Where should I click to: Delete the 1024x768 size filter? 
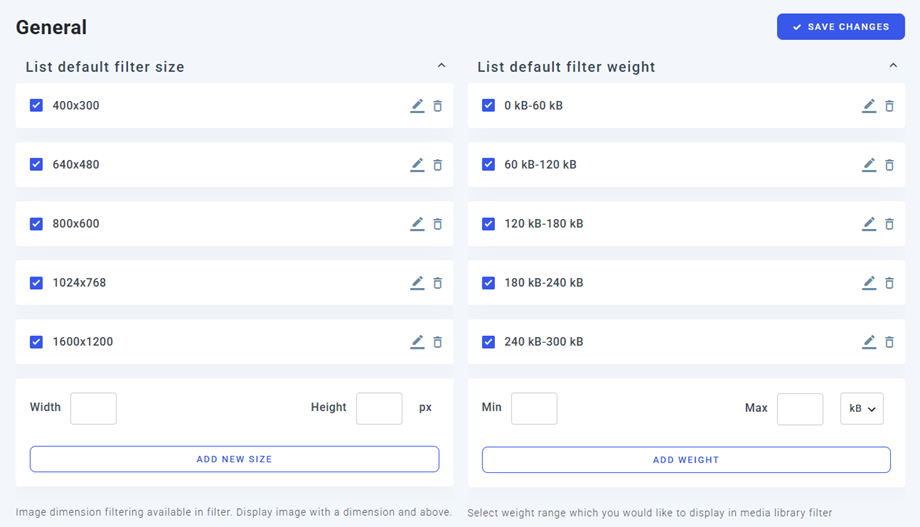pyautogui.click(x=438, y=283)
